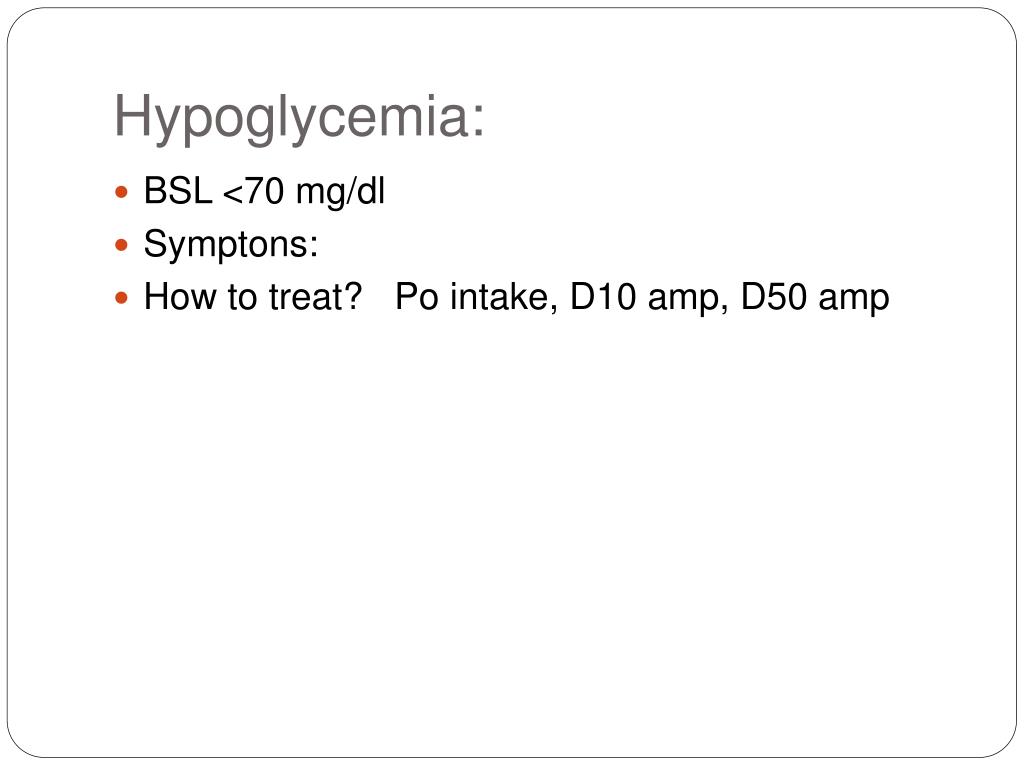The height and width of the screenshot is (768, 1024).
Task: Click the word BSL
Action: 178,191
